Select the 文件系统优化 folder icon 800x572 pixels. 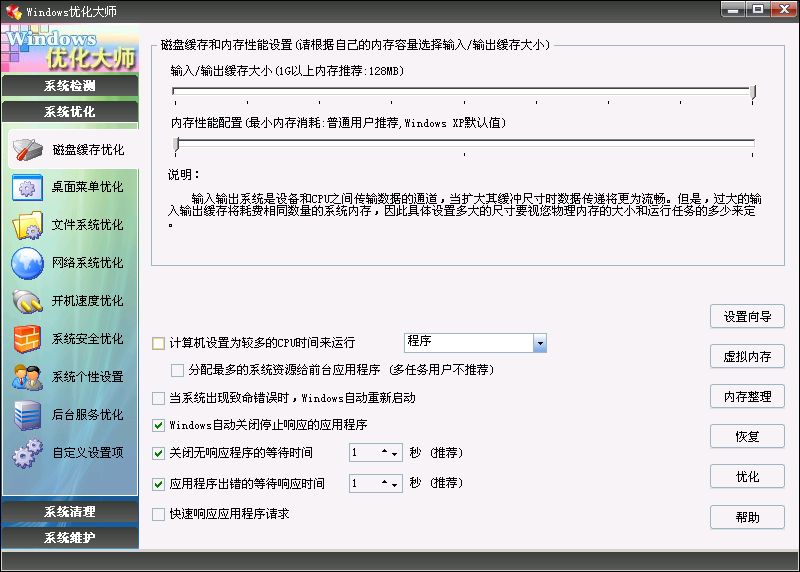(x=27, y=225)
